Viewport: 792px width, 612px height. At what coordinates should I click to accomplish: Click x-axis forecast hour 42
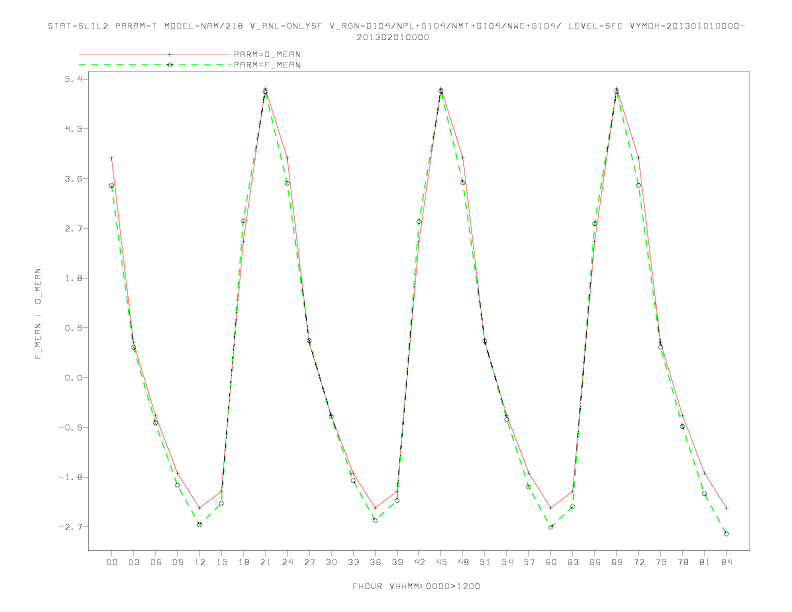click(x=419, y=562)
